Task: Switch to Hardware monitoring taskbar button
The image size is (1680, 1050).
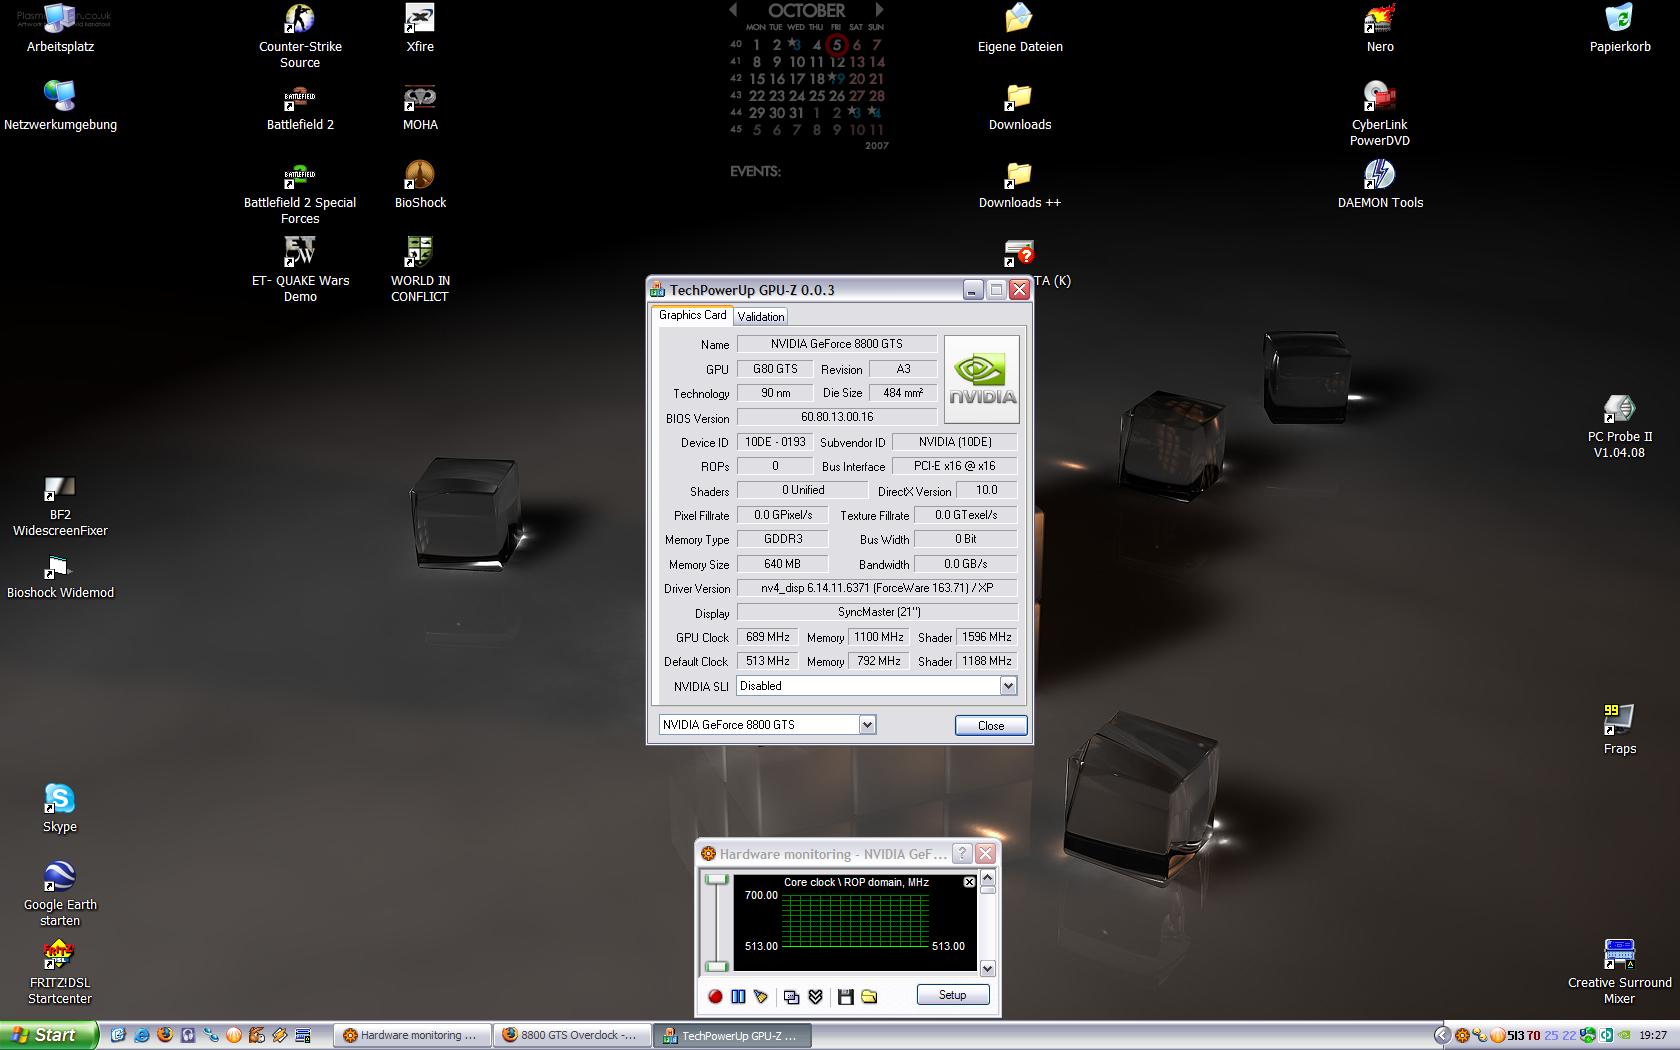Action: point(412,1035)
